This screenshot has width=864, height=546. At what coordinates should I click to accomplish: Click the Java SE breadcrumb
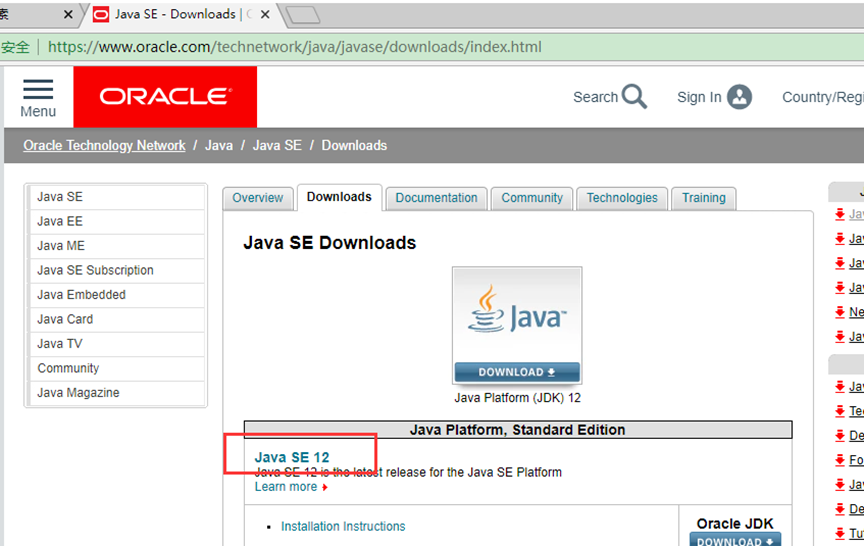(277, 145)
